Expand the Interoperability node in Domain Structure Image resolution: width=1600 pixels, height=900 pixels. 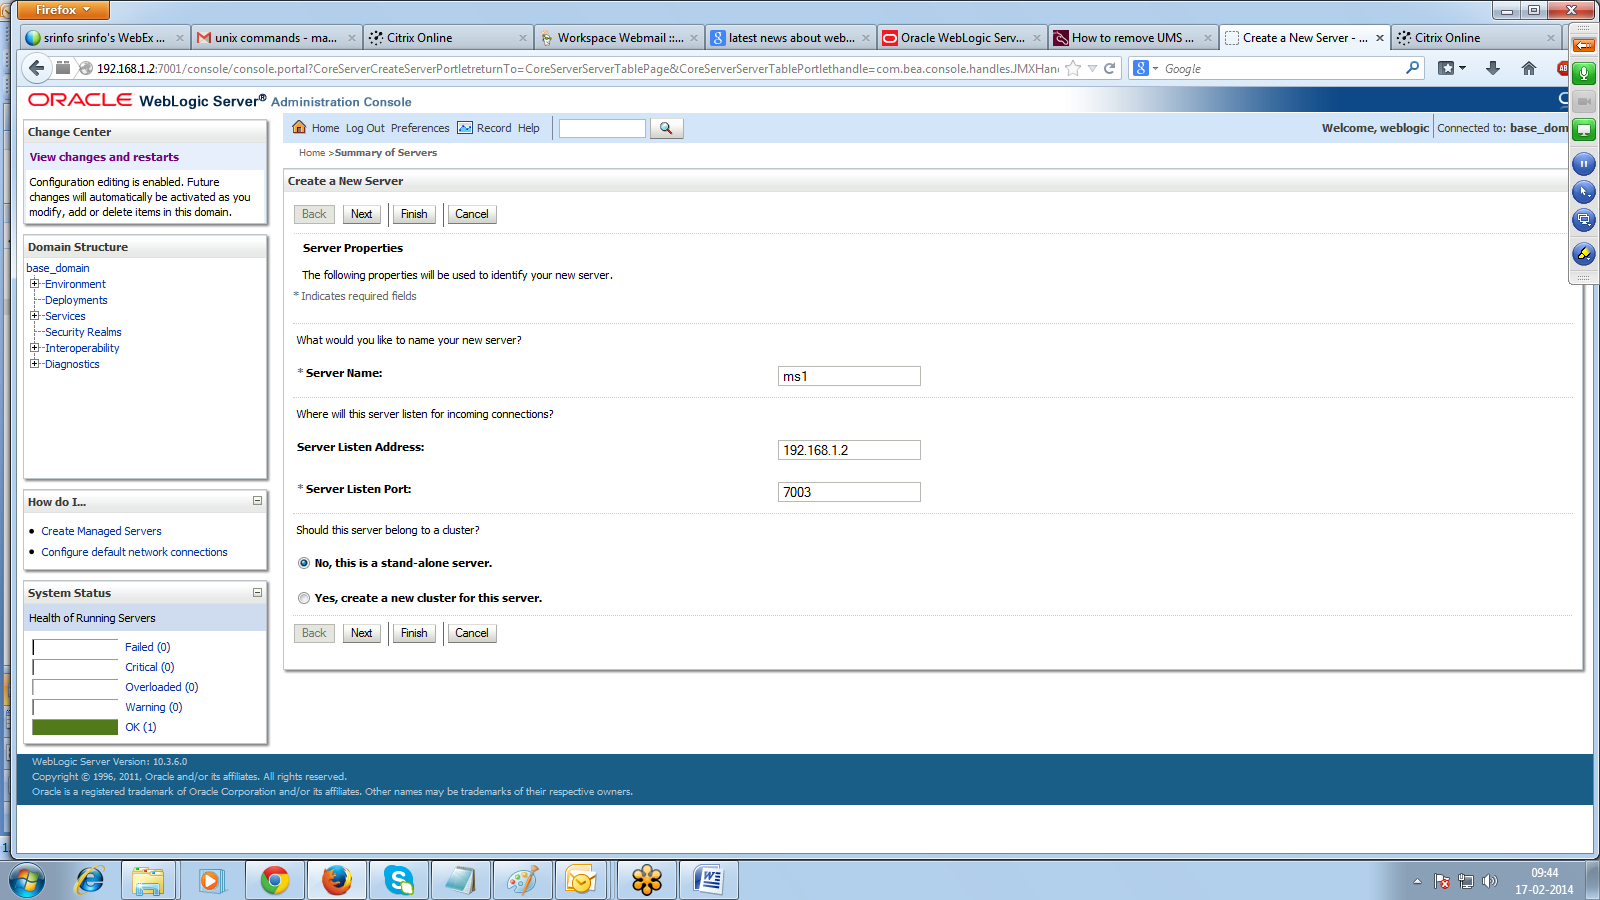pos(33,348)
